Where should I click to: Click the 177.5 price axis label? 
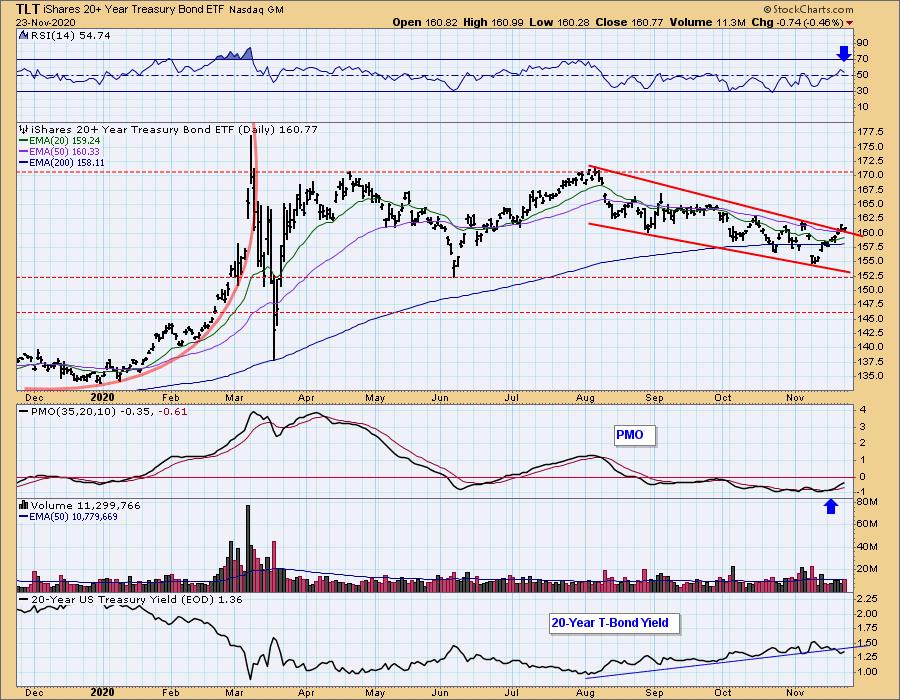click(x=869, y=132)
